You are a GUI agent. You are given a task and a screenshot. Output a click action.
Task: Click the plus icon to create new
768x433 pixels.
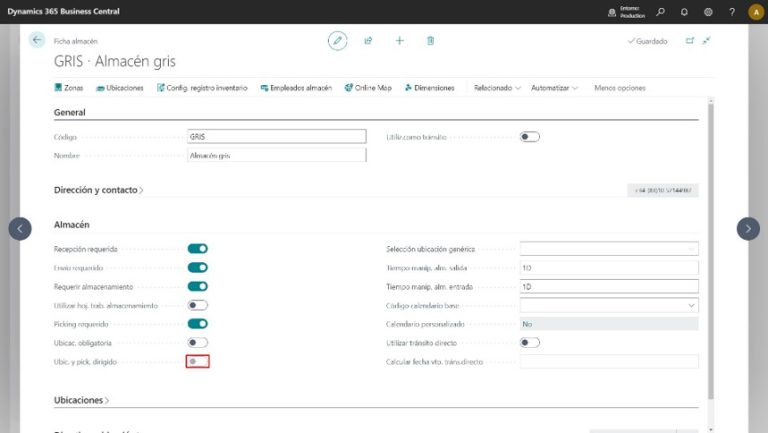pyautogui.click(x=399, y=40)
